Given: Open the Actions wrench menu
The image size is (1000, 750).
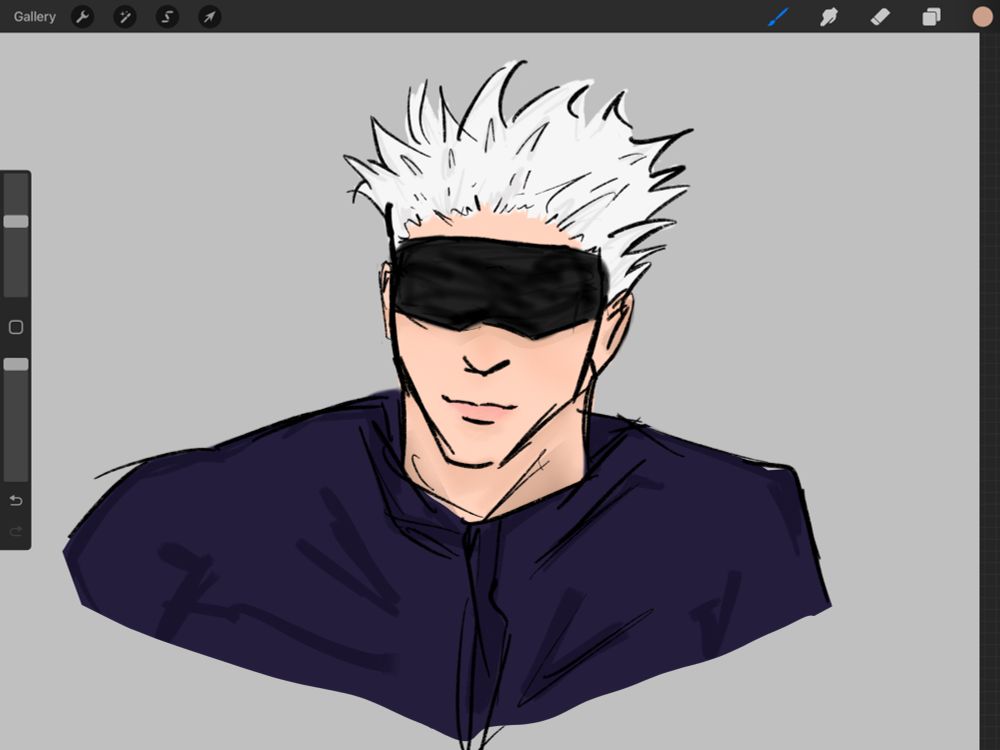Looking at the screenshot, I should 82,17.
